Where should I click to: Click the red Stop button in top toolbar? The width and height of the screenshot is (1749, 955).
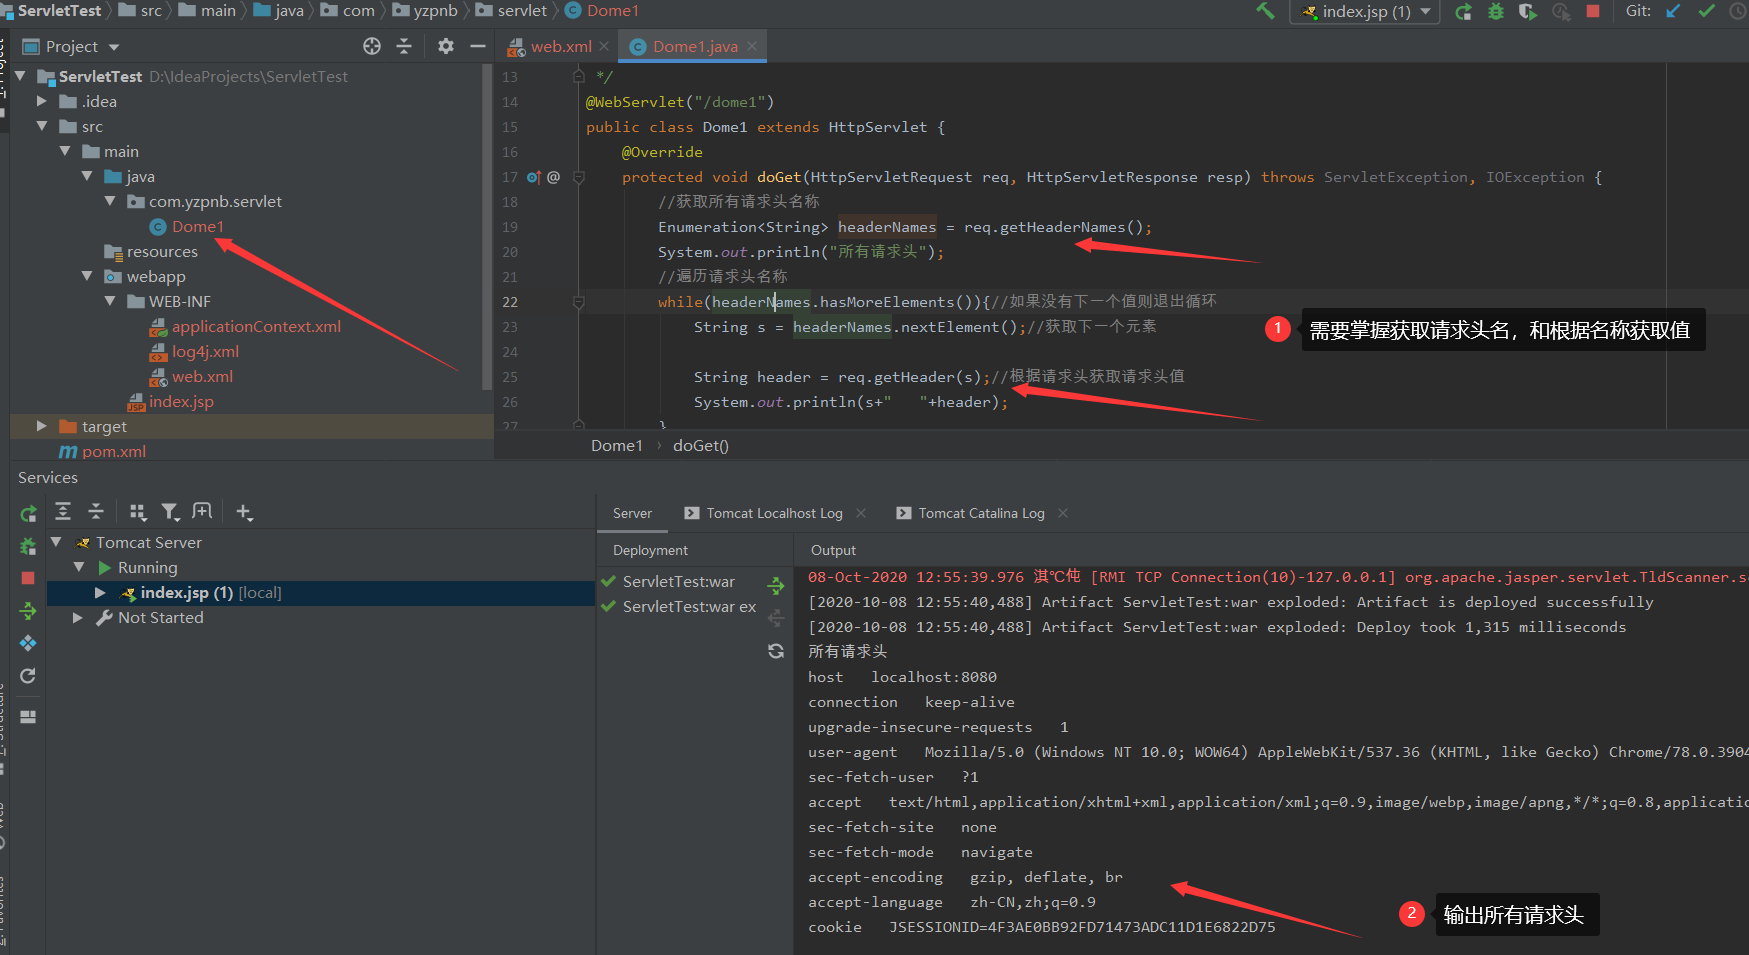click(x=1593, y=12)
